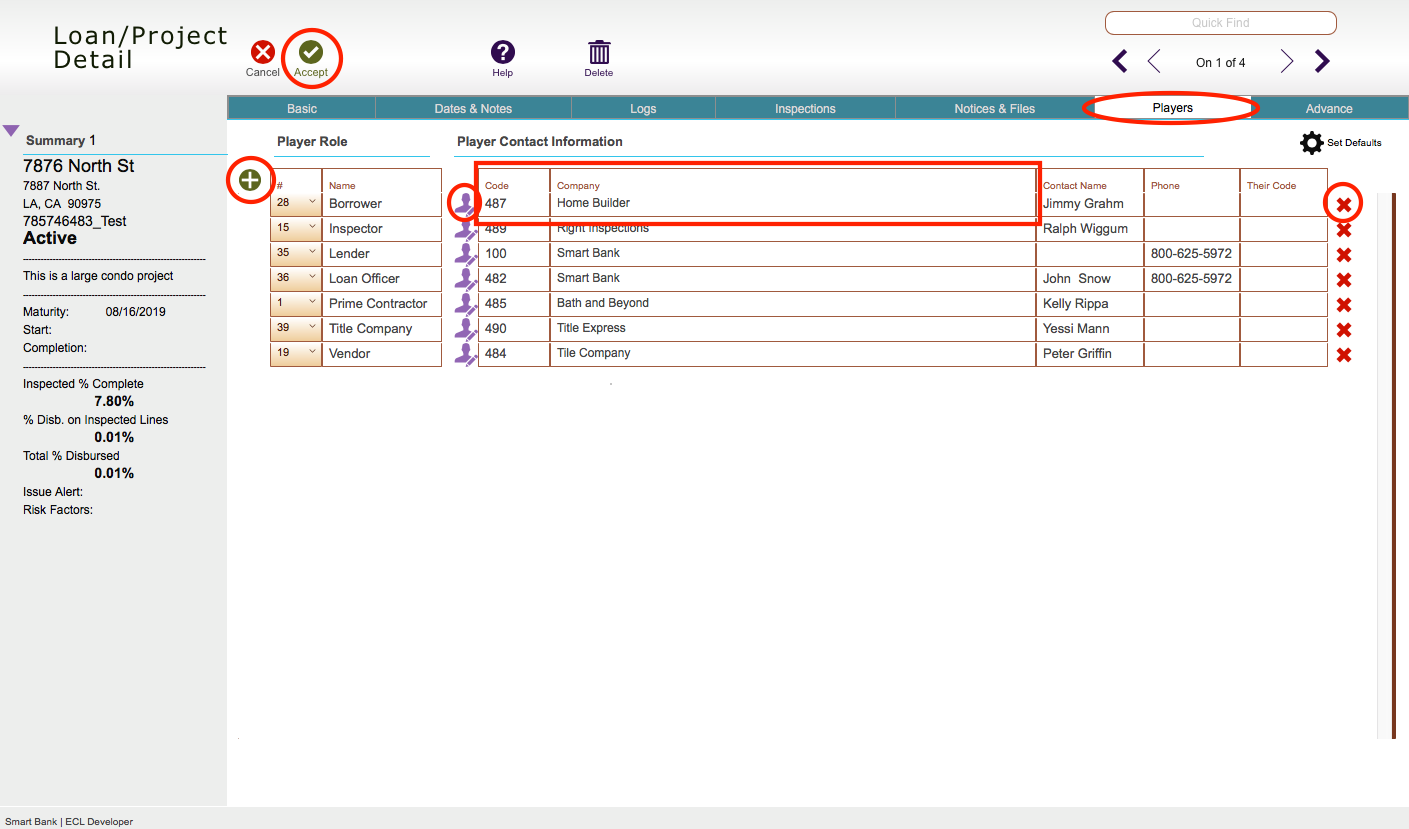Image resolution: width=1409 pixels, height=829 pixels.
Task: Jump to the first loan record
Action: [1119, 61]
